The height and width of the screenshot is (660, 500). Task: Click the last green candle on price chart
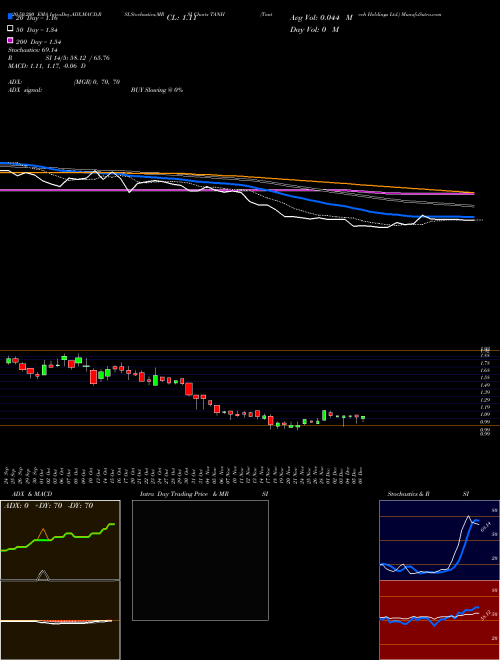click(363, 418)
